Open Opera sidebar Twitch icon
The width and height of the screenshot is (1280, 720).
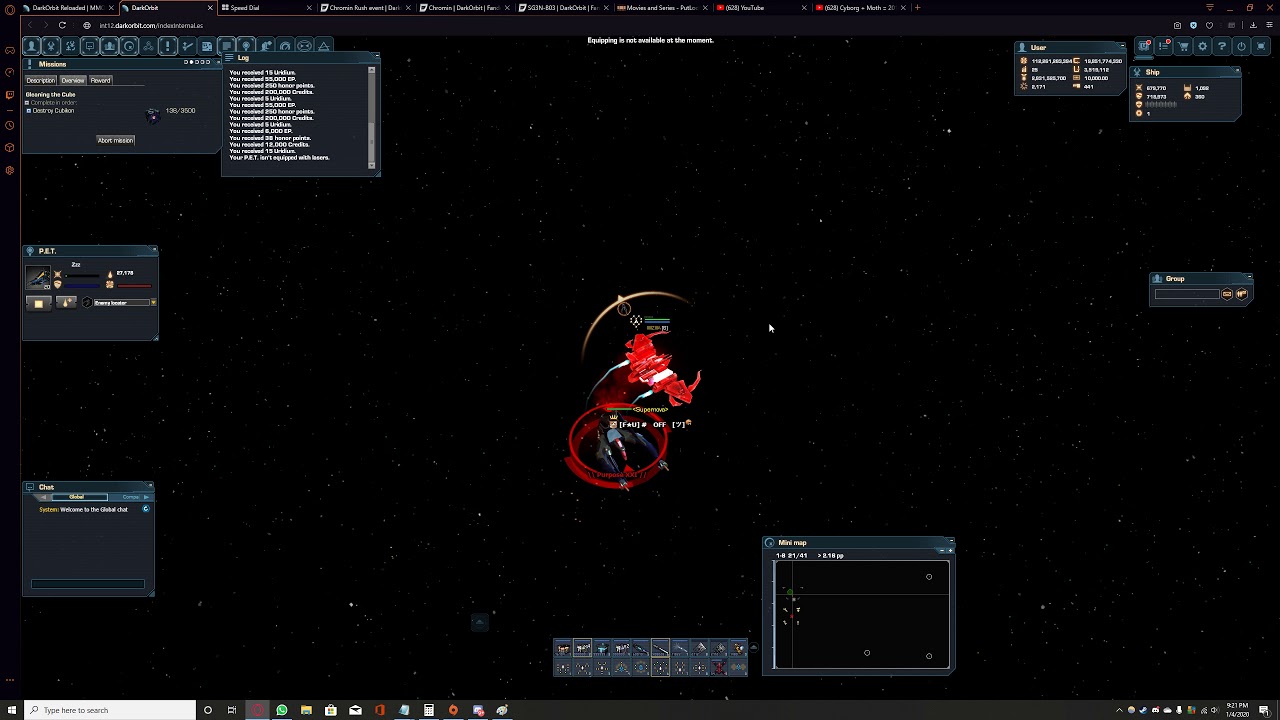coord(9,95)
